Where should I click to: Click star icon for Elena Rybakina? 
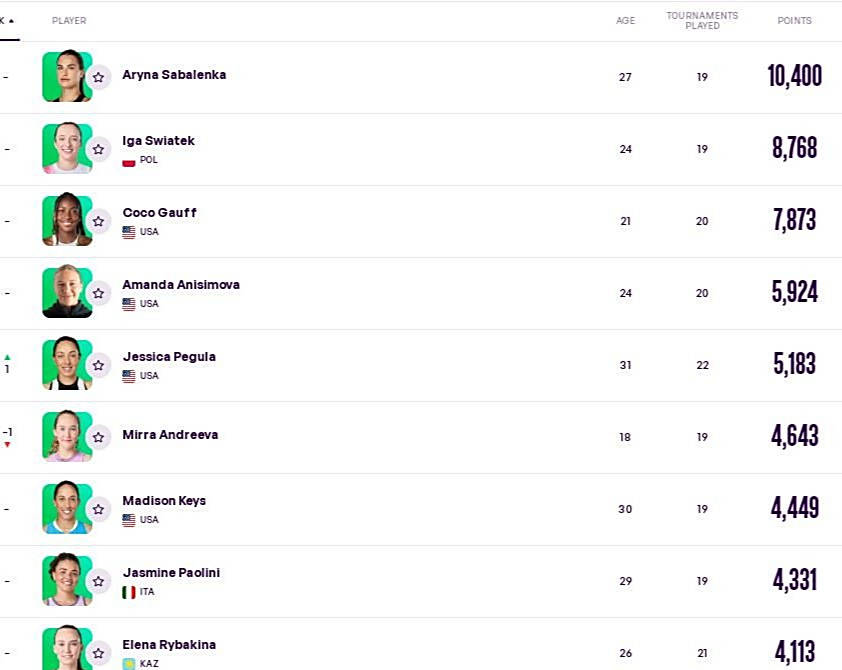tap(98, 651)
